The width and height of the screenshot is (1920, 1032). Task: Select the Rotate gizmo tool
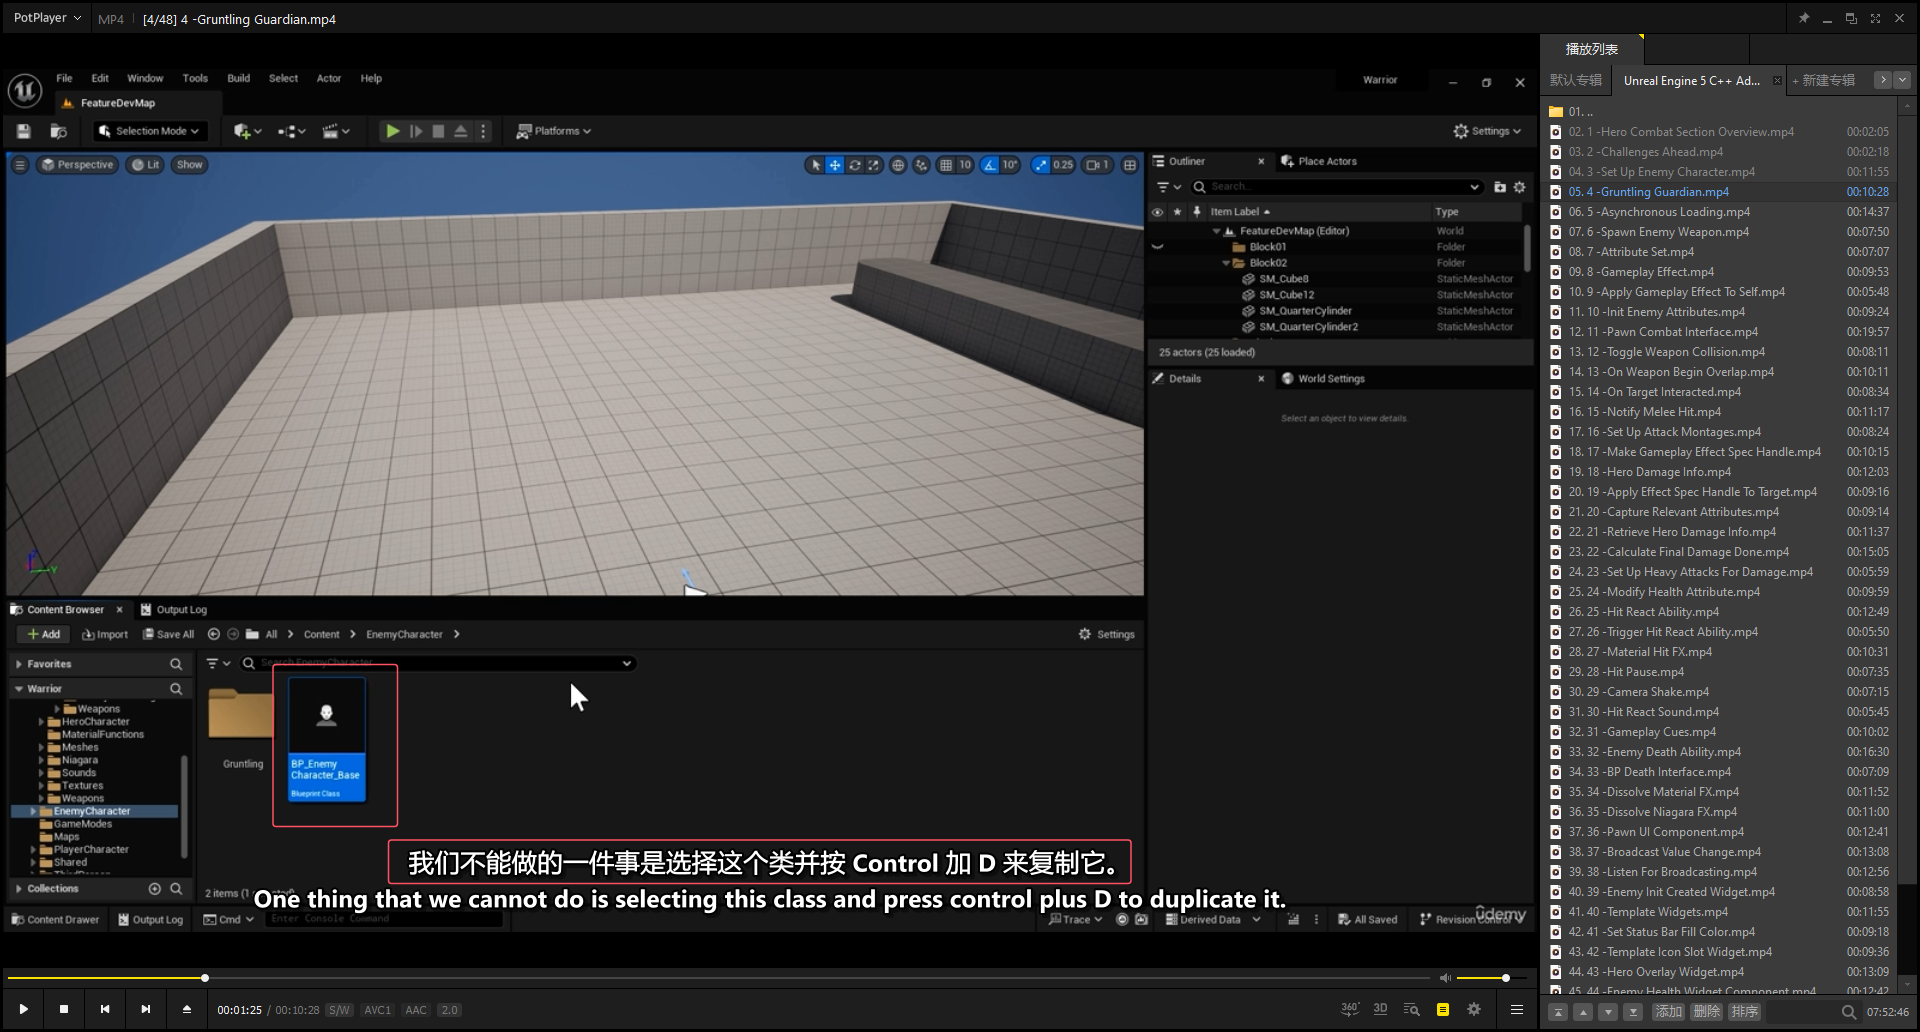coord(855,165)
